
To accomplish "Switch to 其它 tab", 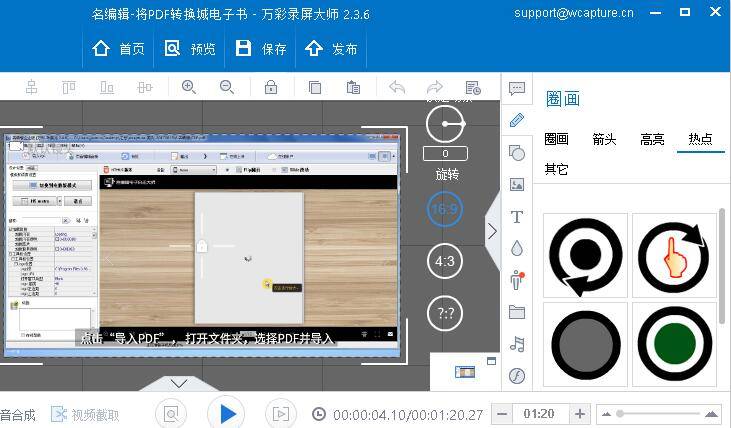I will 556,169.
